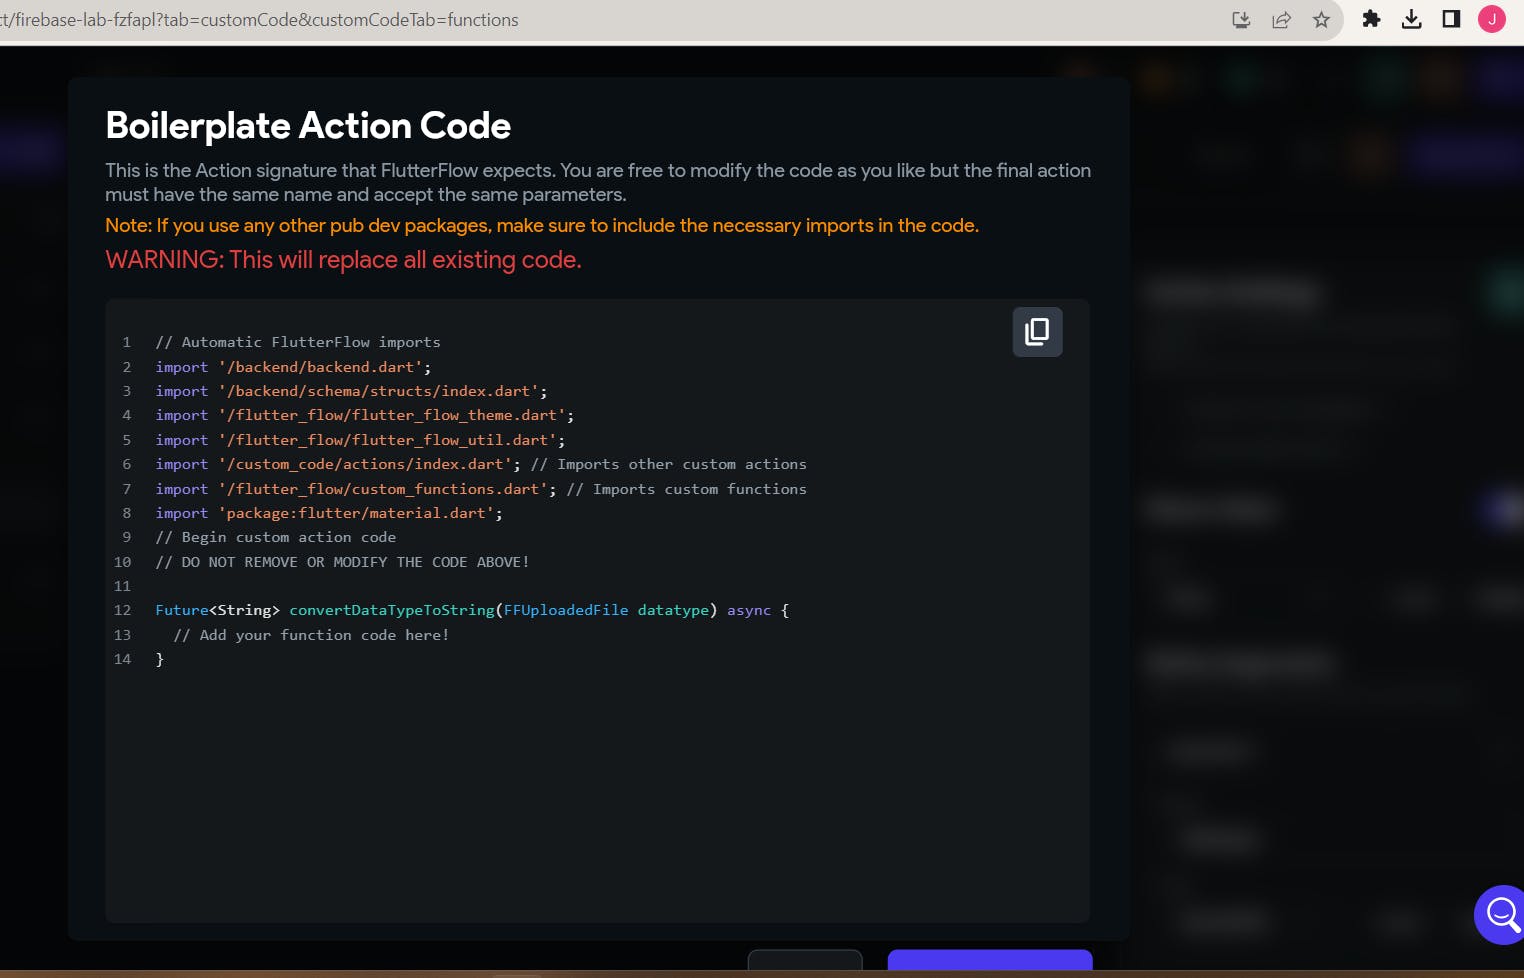Image resolution: width=1524 pixels, height=978 pixels.
Task: Open the search chat bubble button
Action: tap(1501, 914)
